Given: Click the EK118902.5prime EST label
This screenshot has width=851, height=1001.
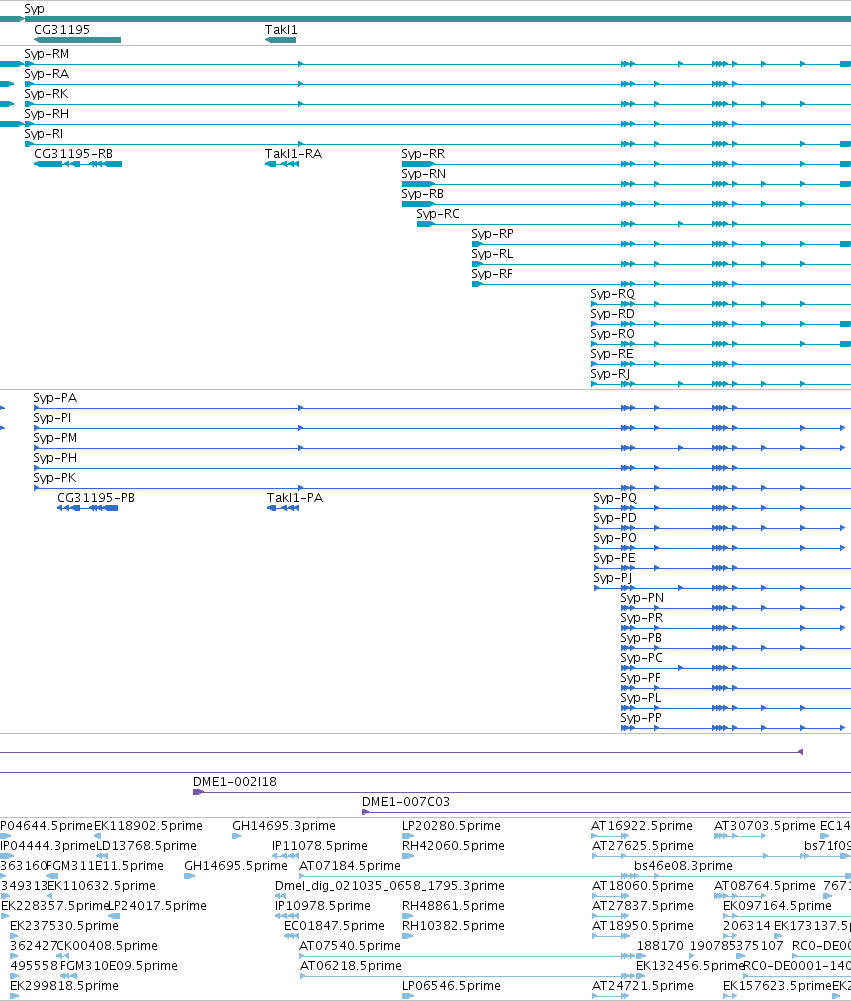Looking at the screenshot, I should [148, 826].
